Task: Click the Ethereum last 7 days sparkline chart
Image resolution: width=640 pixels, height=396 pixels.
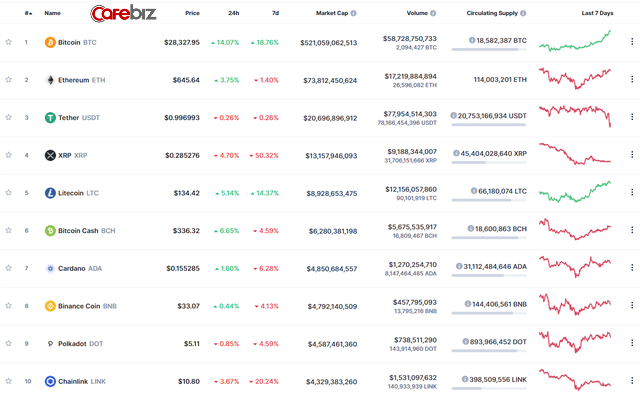Action: pos(575,78)
